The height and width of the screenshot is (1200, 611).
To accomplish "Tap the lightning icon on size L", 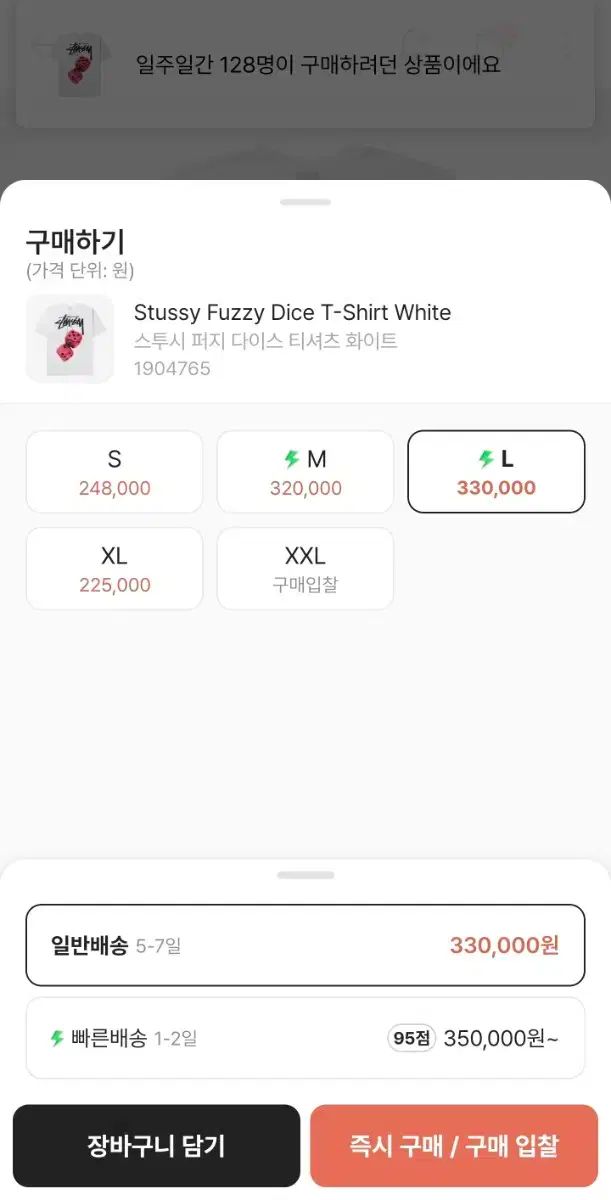I will (486, 459).
